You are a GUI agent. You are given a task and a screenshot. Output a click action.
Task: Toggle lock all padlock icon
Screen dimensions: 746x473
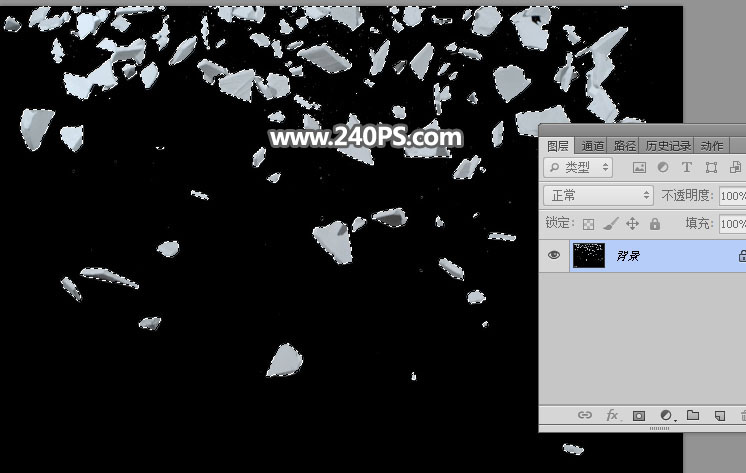(655, 224)
